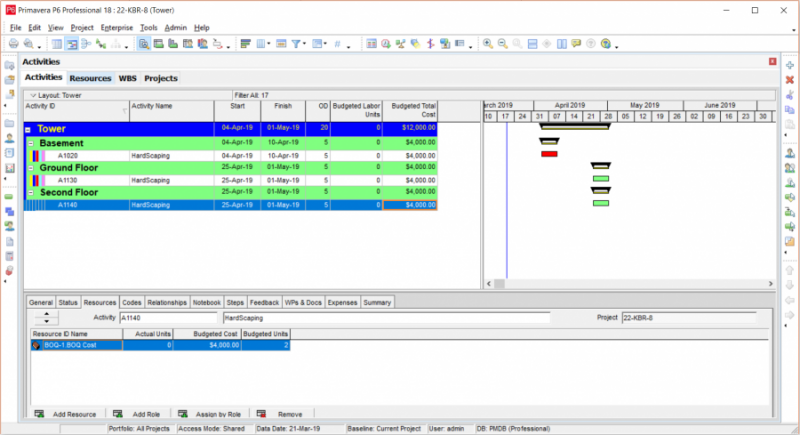Collapse the Tower WBS group
The height and width of the screenshot is (435, 800).
click(x=28, y=130)
